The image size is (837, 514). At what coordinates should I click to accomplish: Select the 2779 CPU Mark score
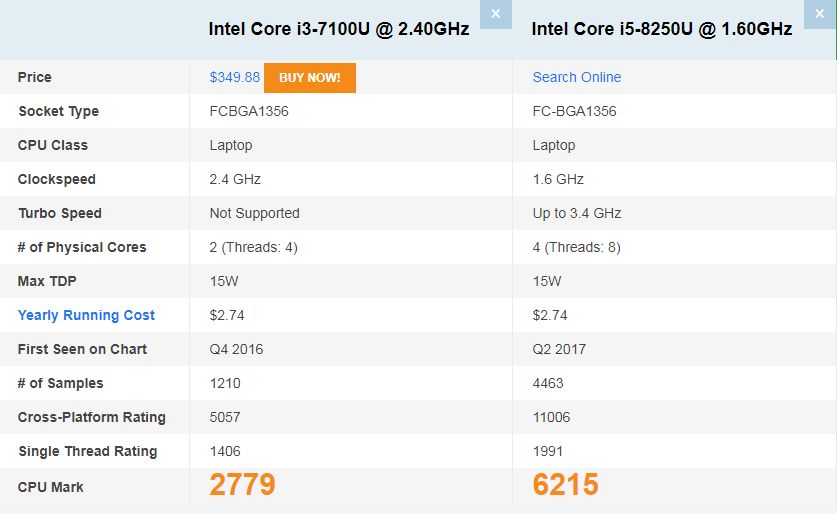[x=242, y=485]
